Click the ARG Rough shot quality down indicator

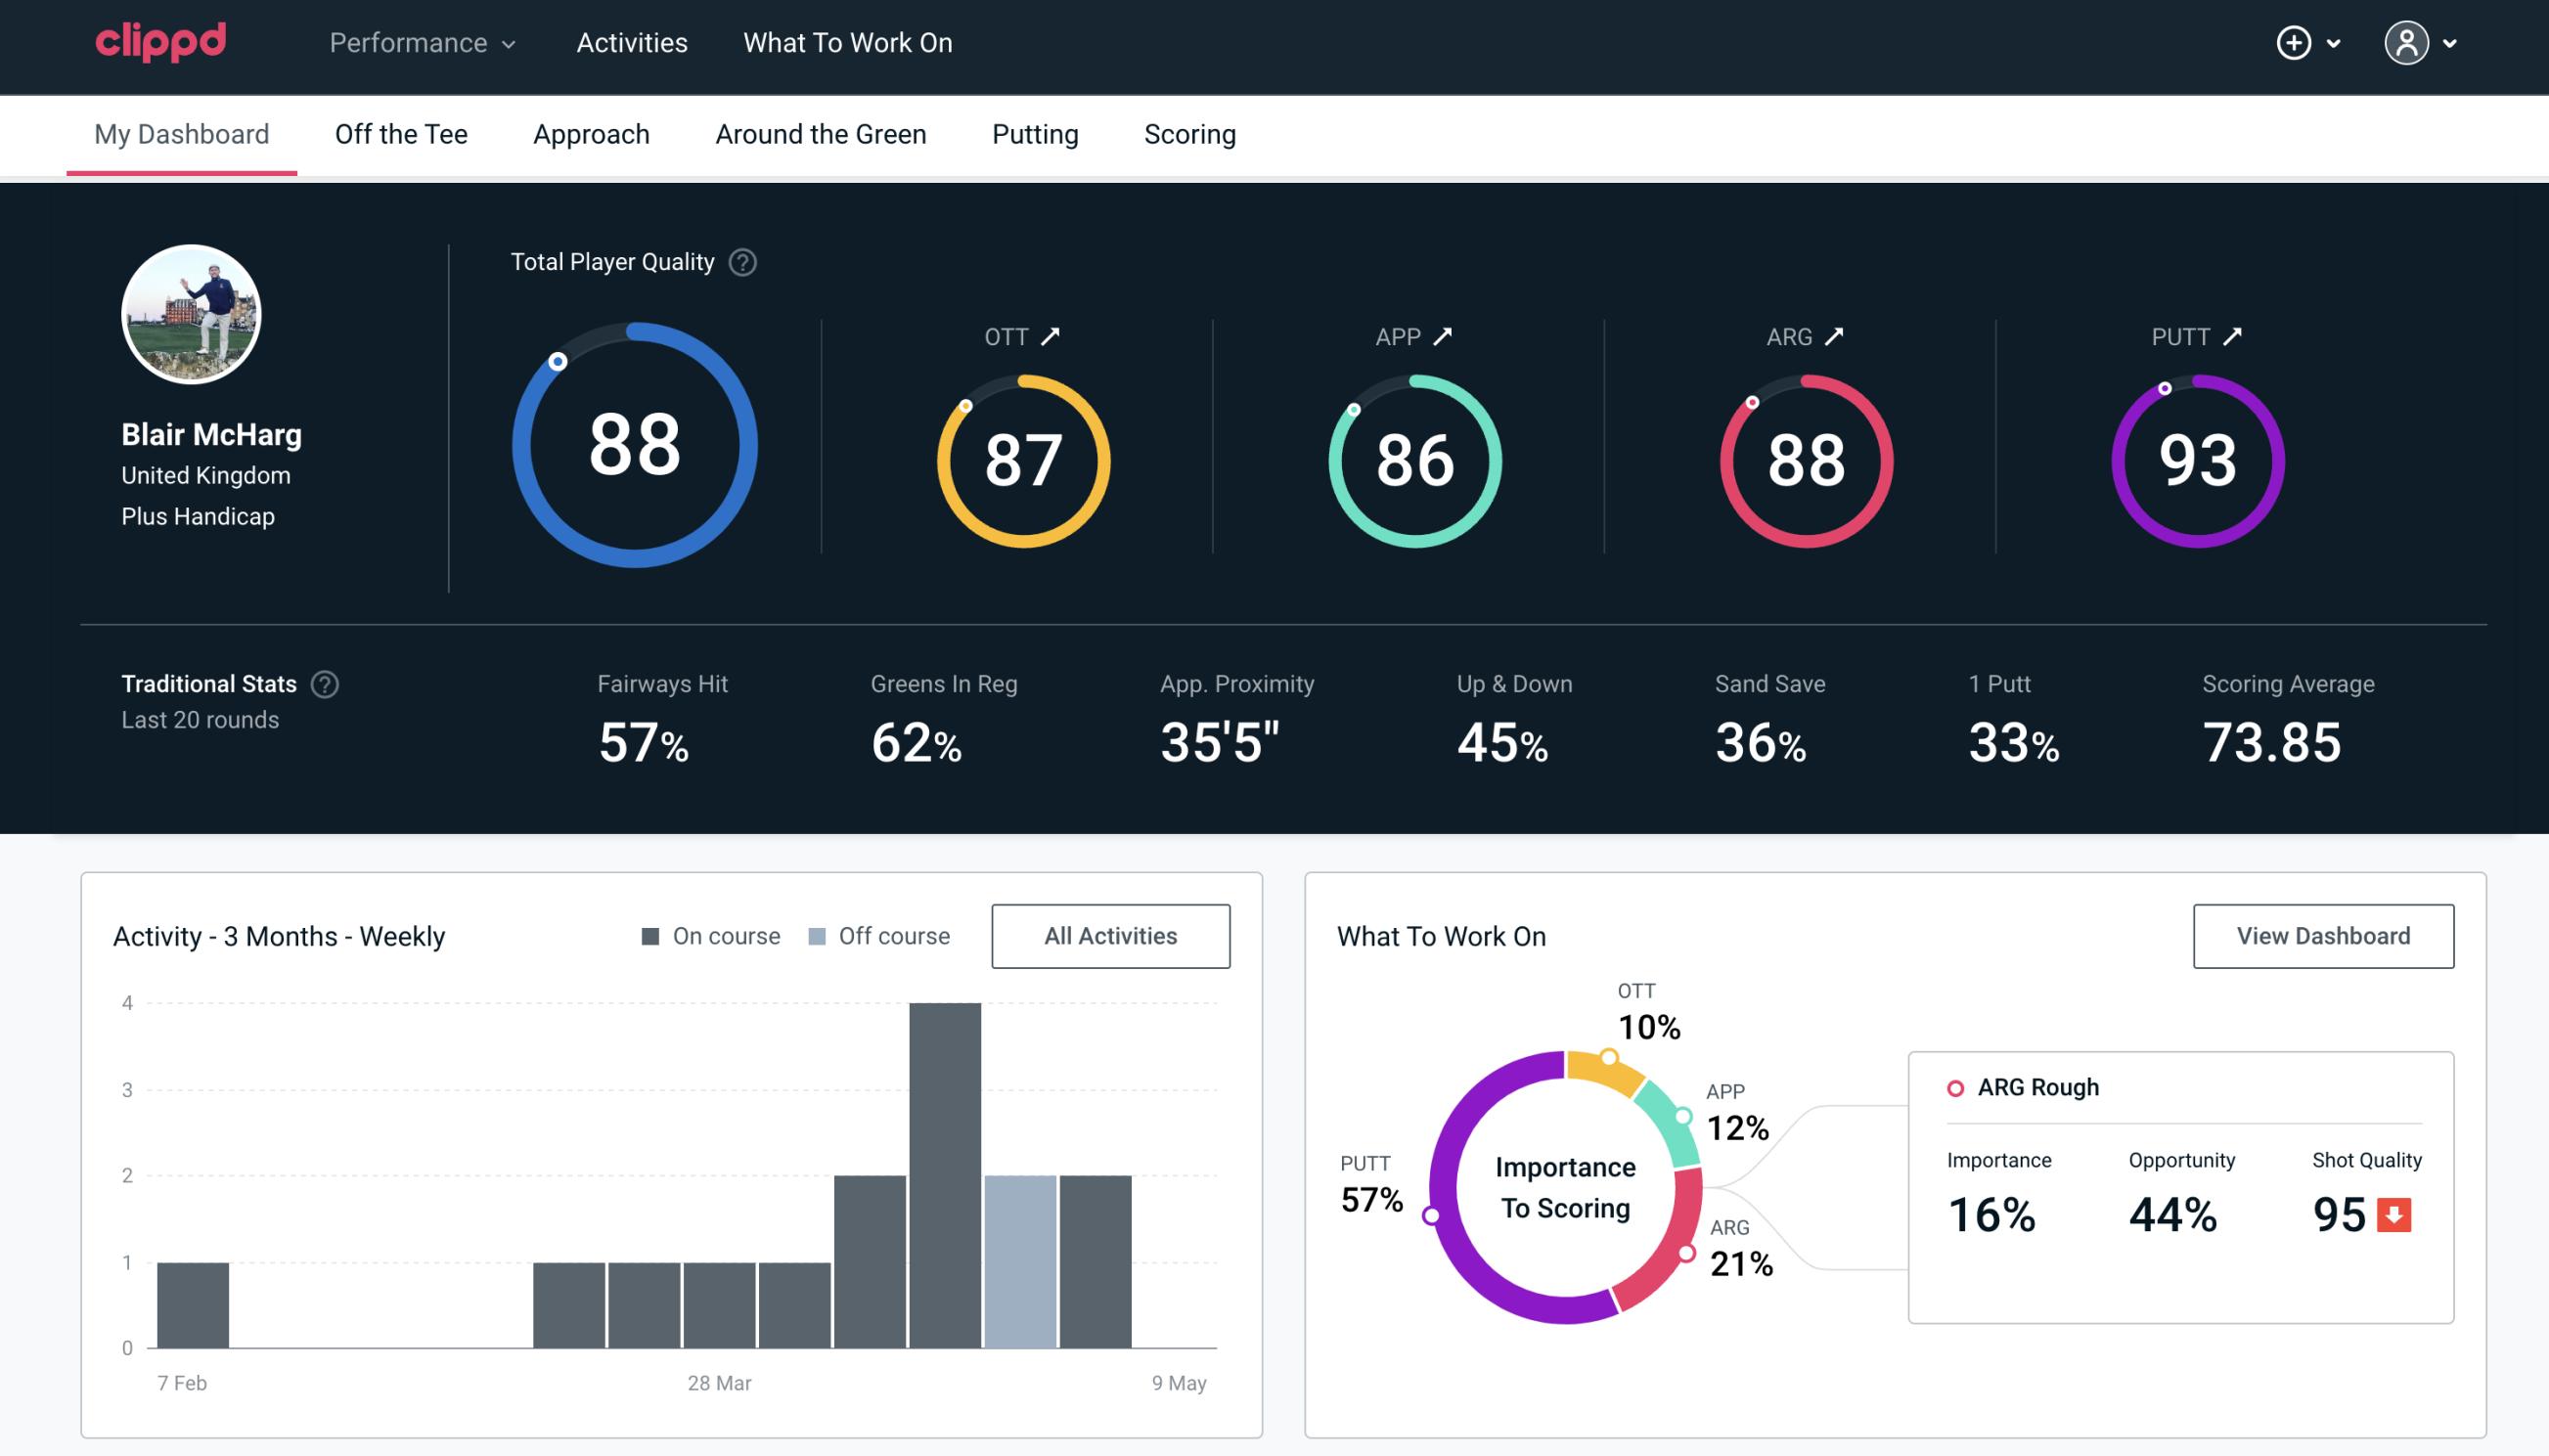click(x=2396, y=1211)
